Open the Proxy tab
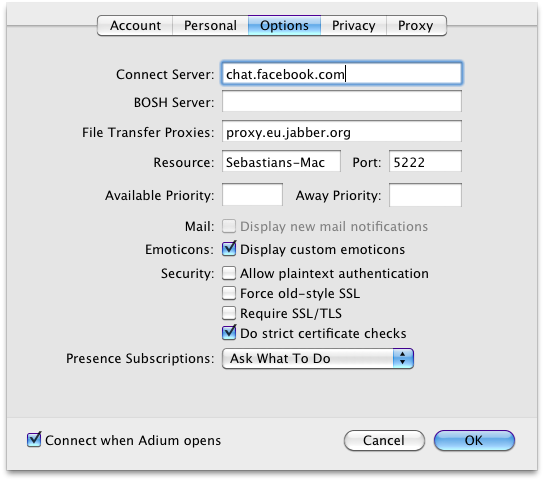Viewport: 544px width, 481px height. click(x=416, y=25)
